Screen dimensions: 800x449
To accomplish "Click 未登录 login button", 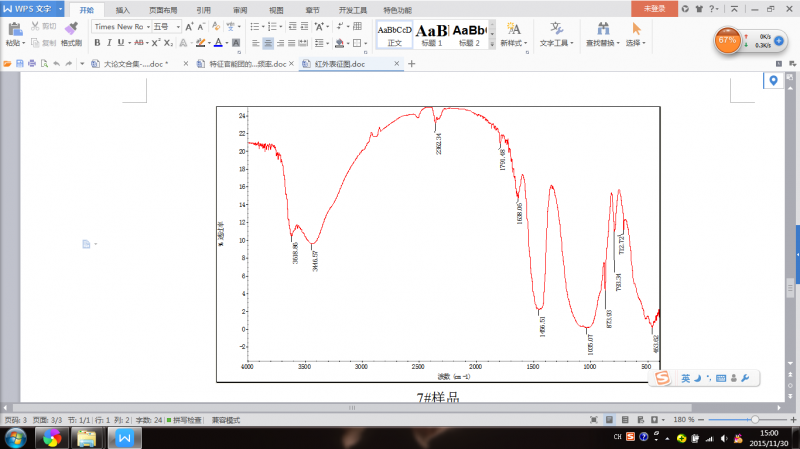I will [x=654, y=9].
